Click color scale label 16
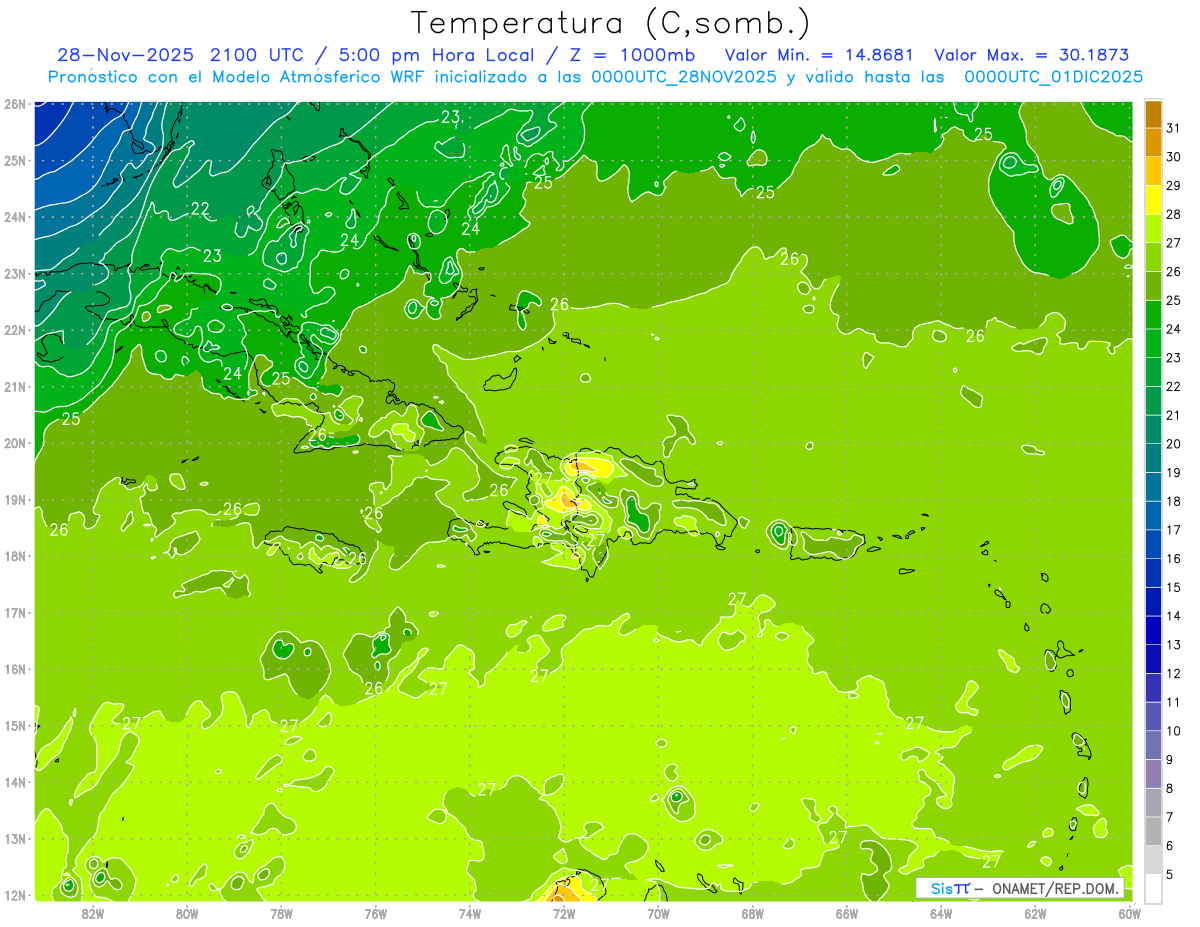1200x927 pixels. (1173, 558)
